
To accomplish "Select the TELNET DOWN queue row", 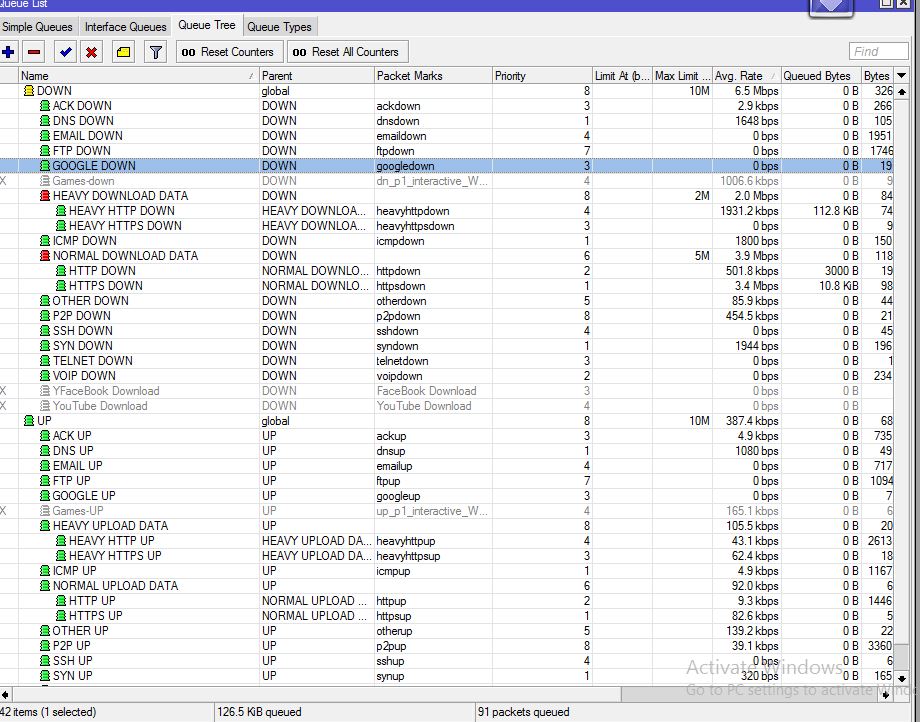I will 447,361.
